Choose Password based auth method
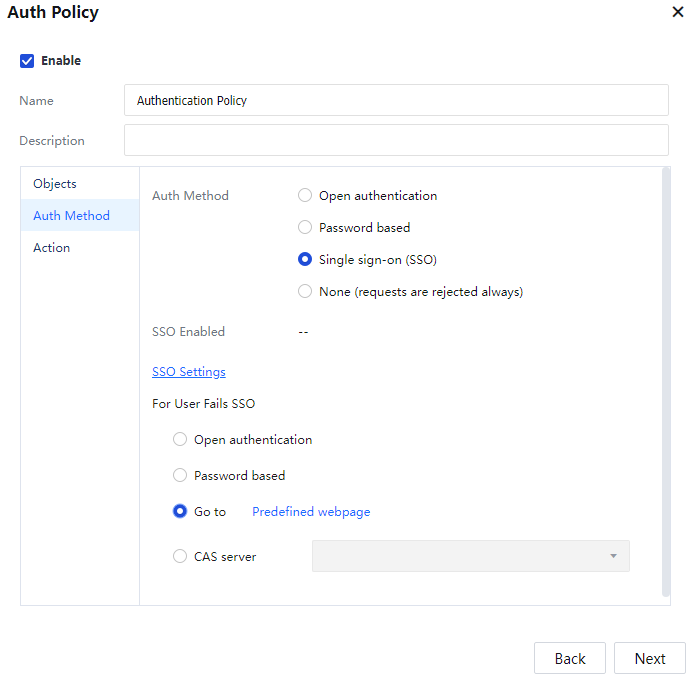This screenshot has width=696, height=683. [305, 228]
